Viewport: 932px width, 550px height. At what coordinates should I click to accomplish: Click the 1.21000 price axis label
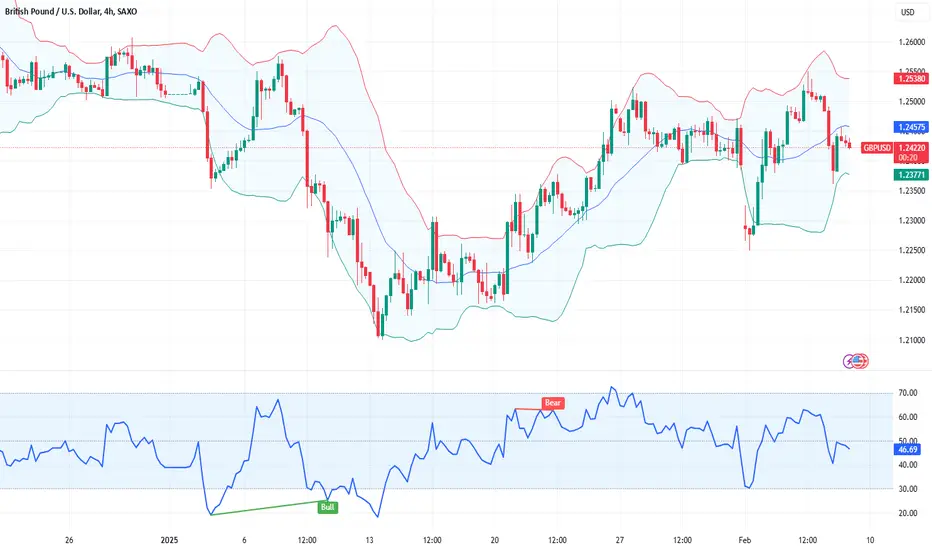[x=912, y=340]
